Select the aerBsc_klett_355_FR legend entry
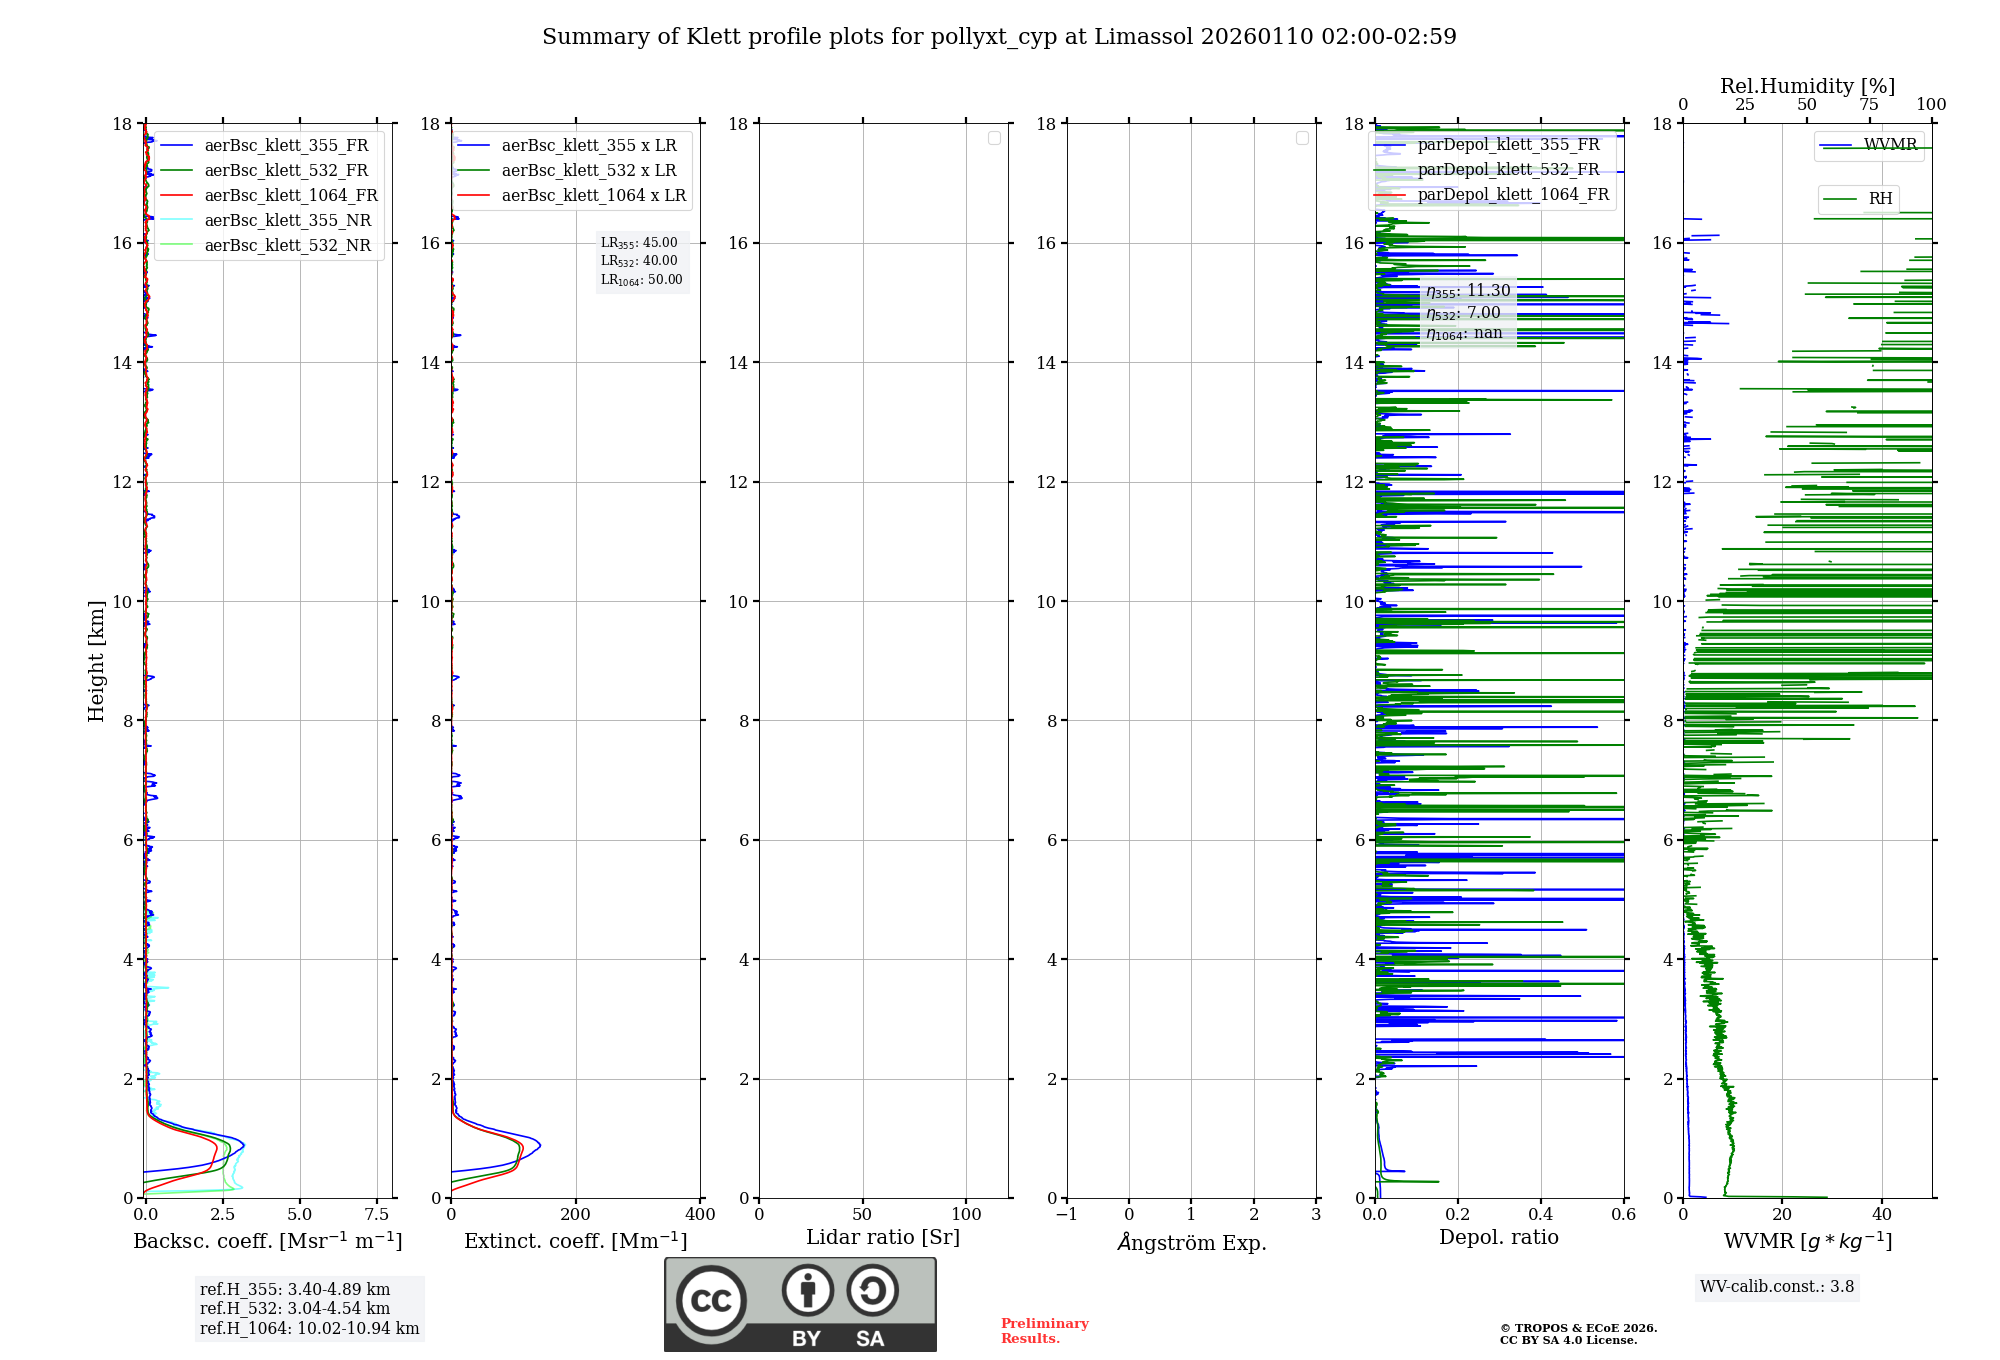 286,146
